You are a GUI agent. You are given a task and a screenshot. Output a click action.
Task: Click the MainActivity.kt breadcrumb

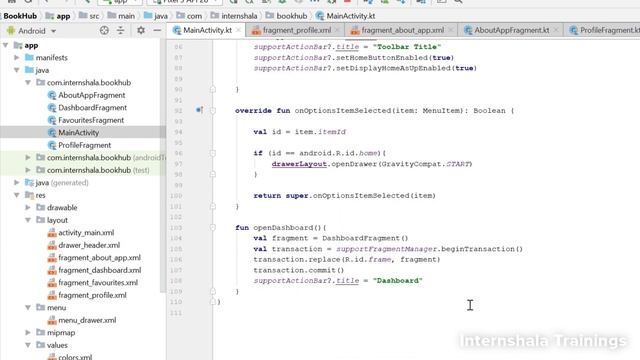345,16
